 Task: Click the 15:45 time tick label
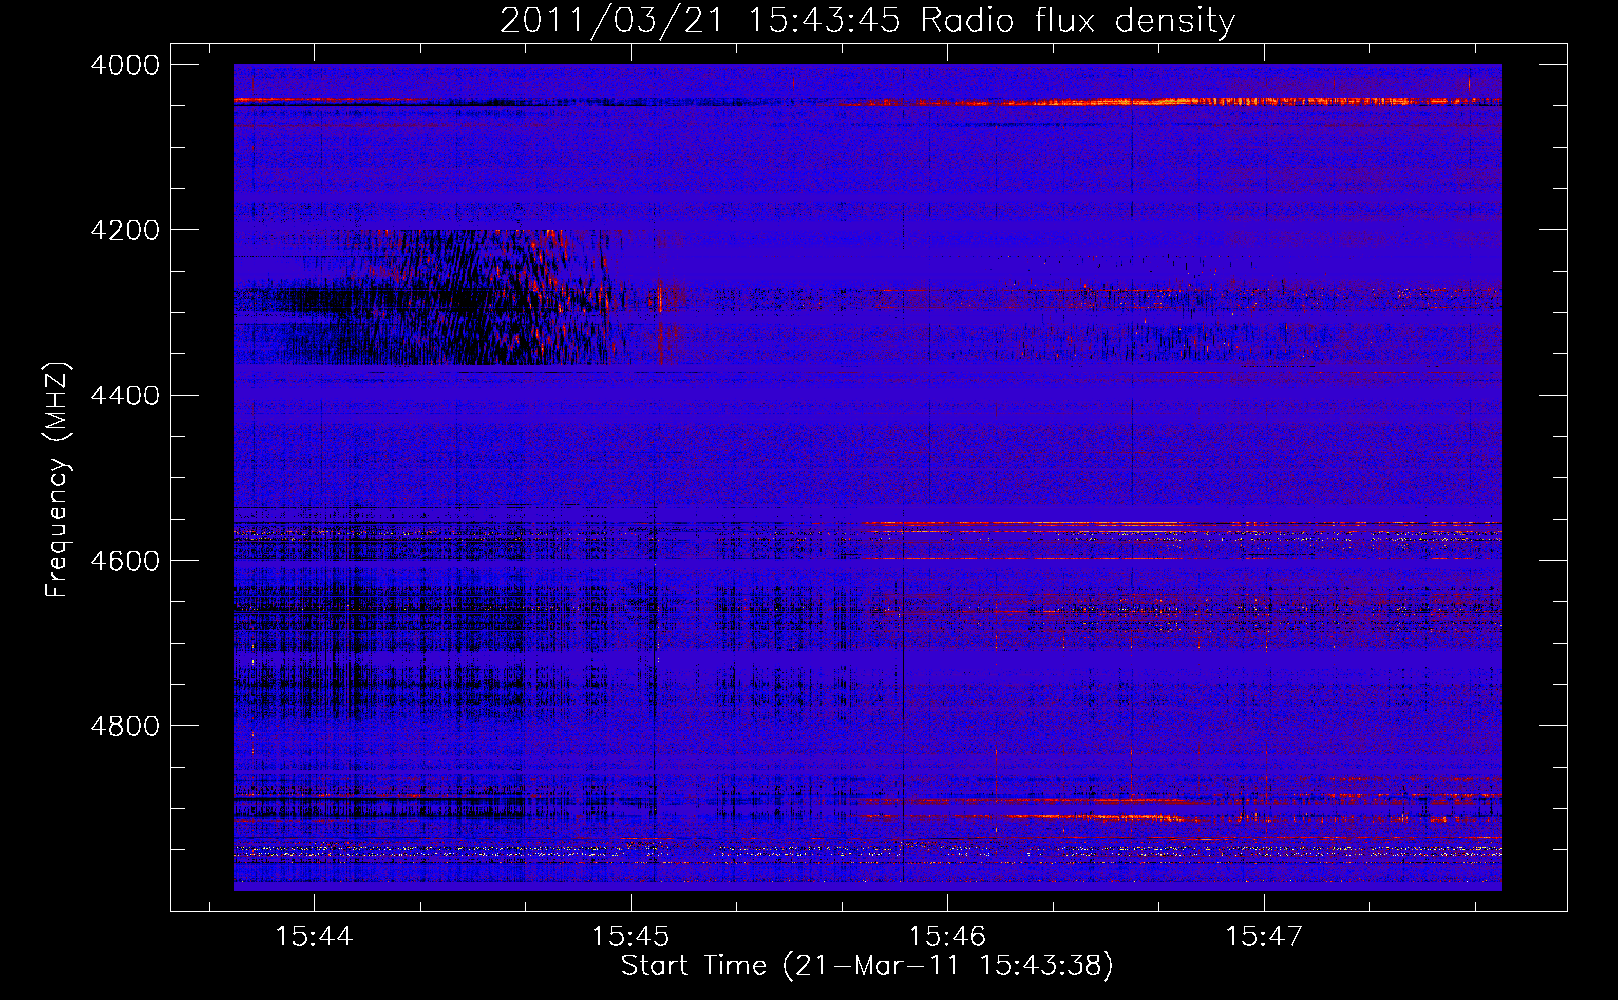click(630, 936)
